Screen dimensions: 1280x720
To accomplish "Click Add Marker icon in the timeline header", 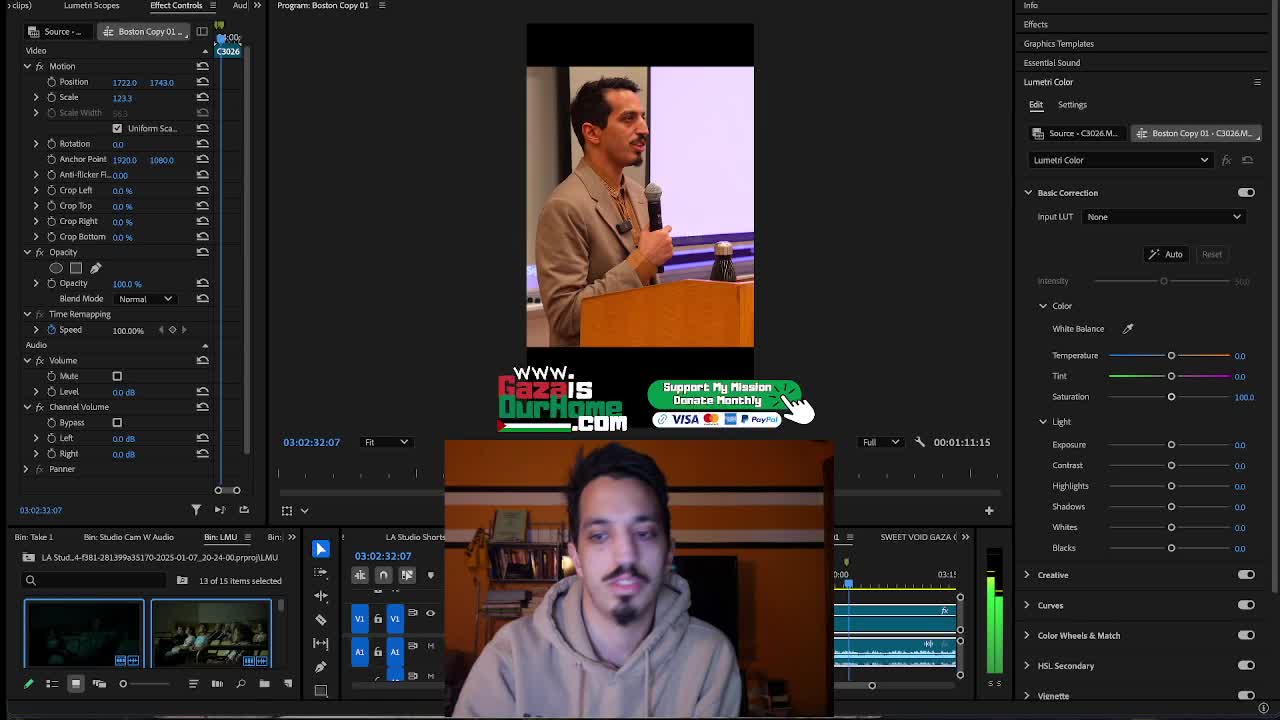I will tap(431, 575).
